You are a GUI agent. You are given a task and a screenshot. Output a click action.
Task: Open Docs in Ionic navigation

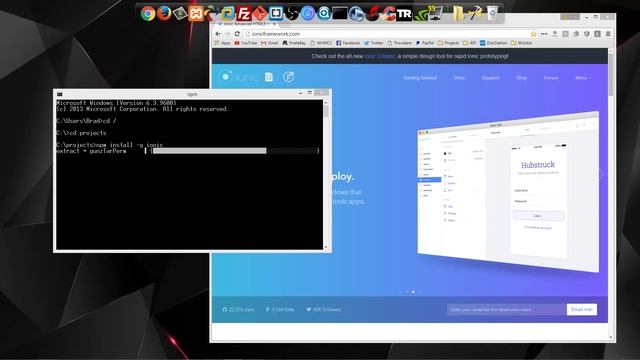(459, 78)
